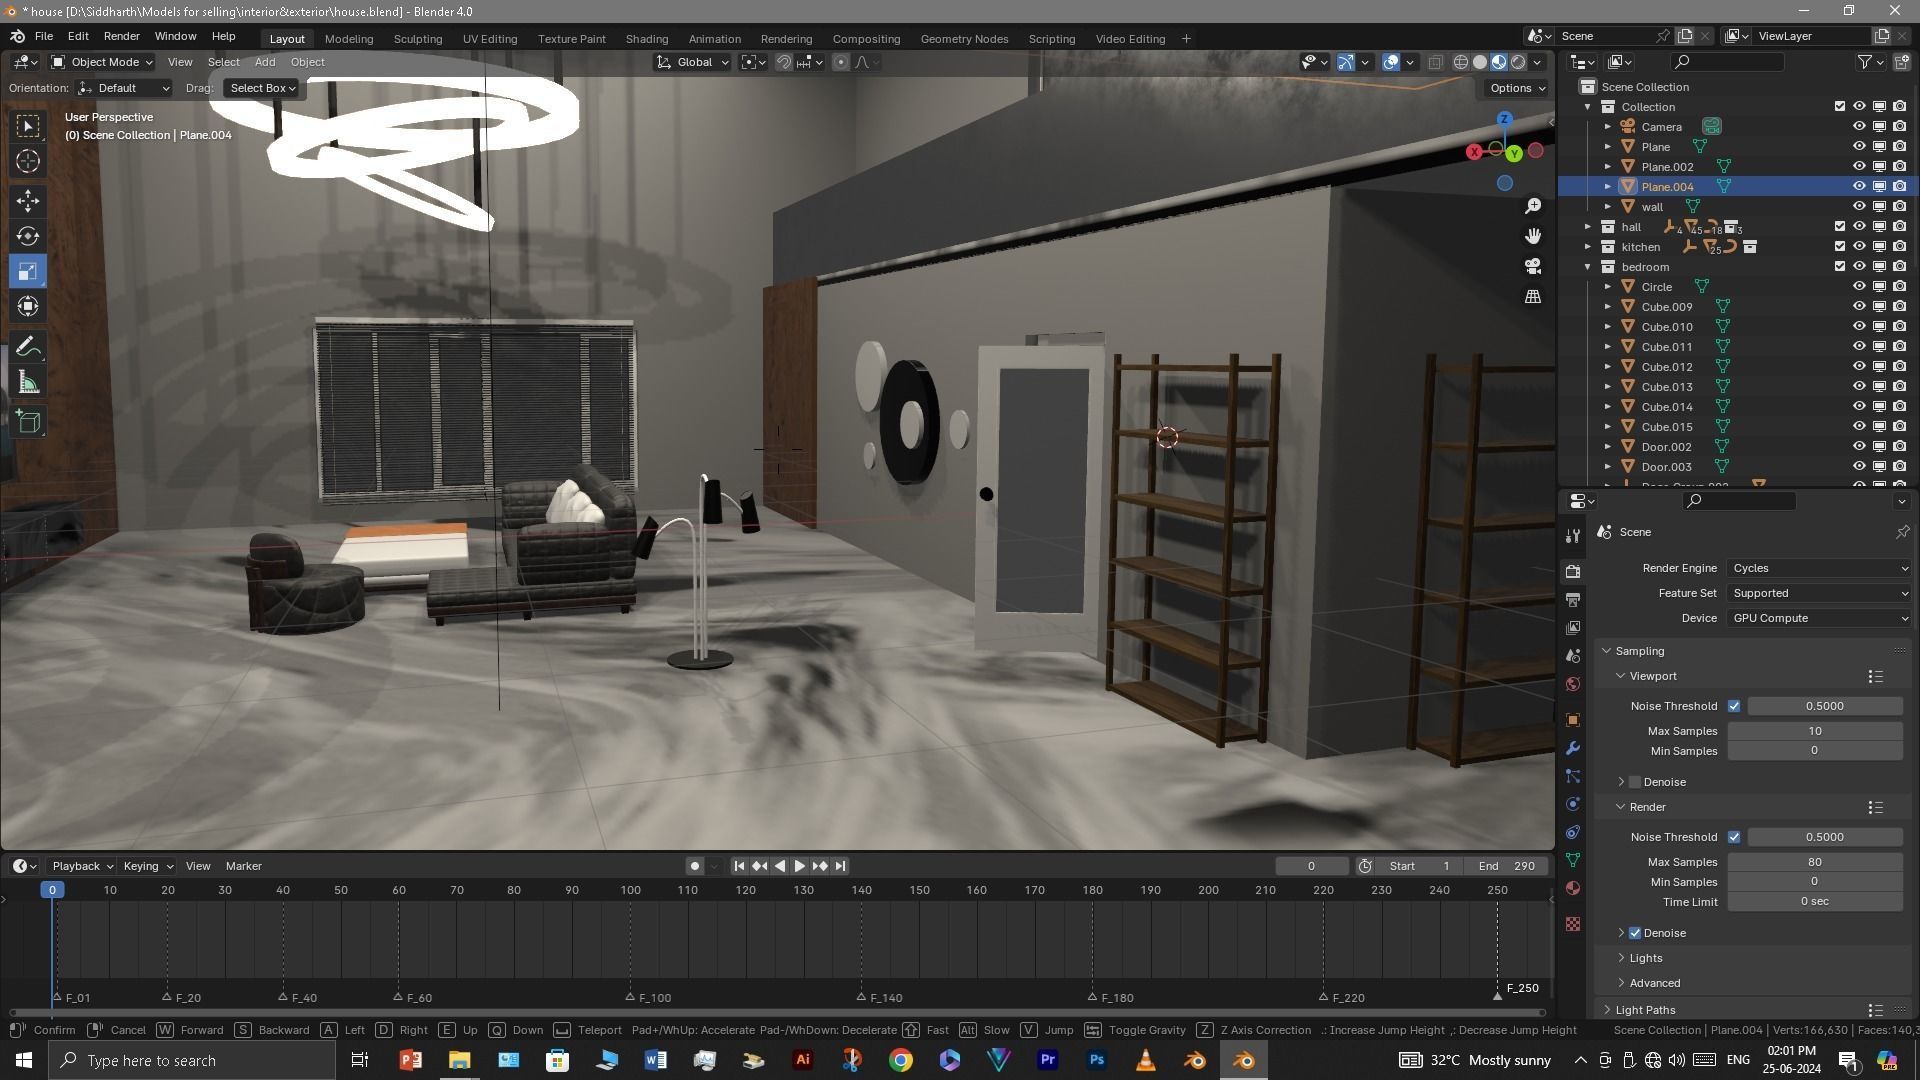Click the End frame 290 field

tap(1507, 866)
